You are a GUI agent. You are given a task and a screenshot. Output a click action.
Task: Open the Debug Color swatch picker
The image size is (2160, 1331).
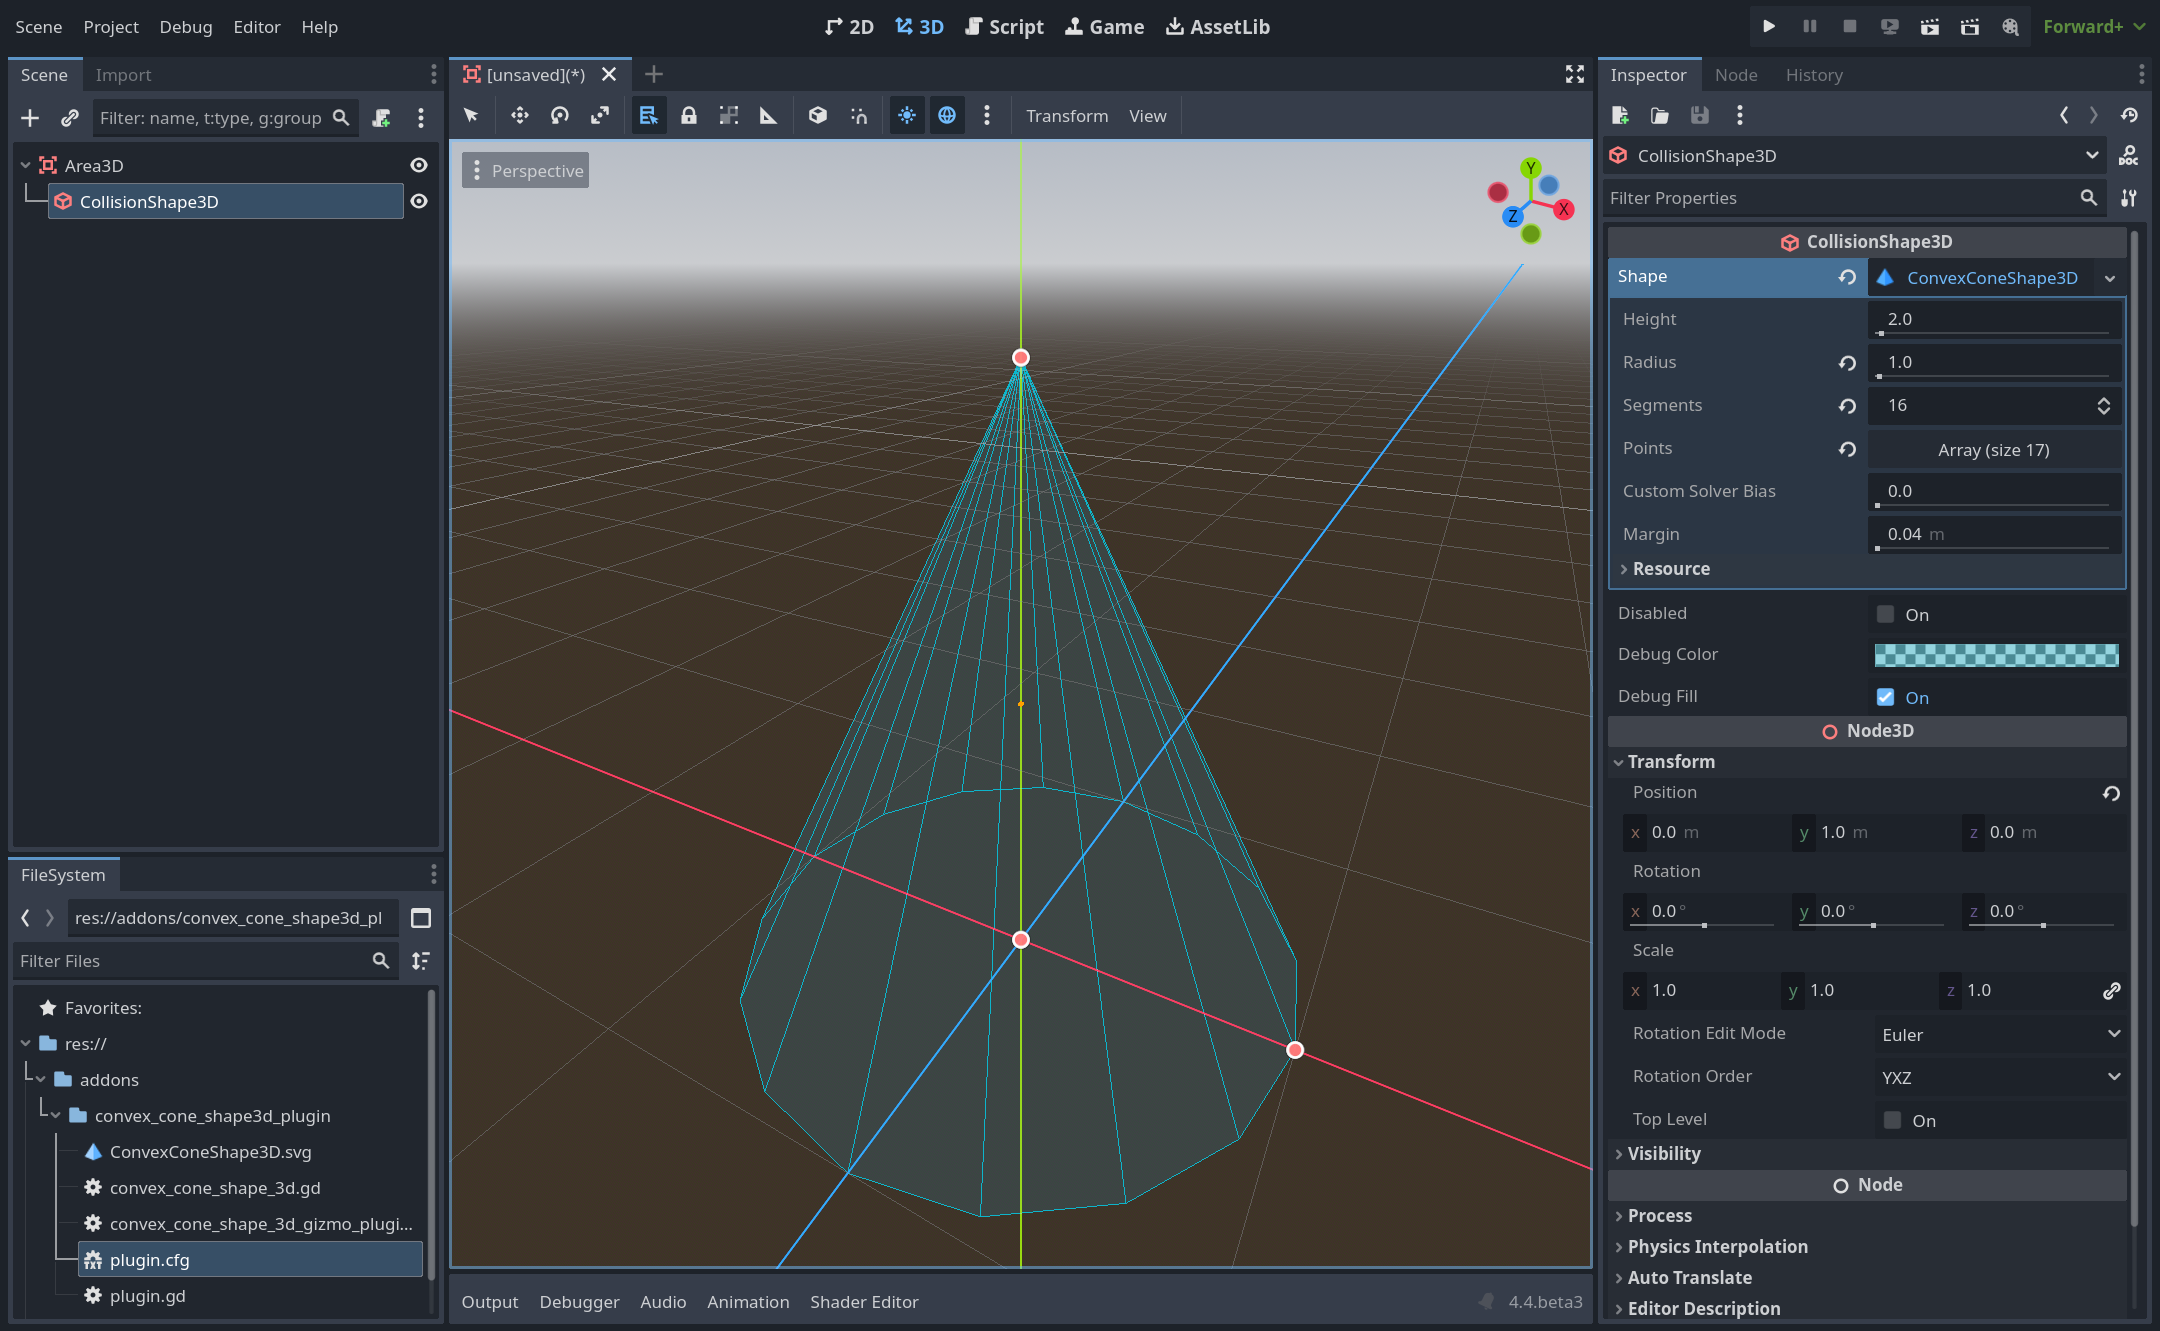coord(1995,655)
